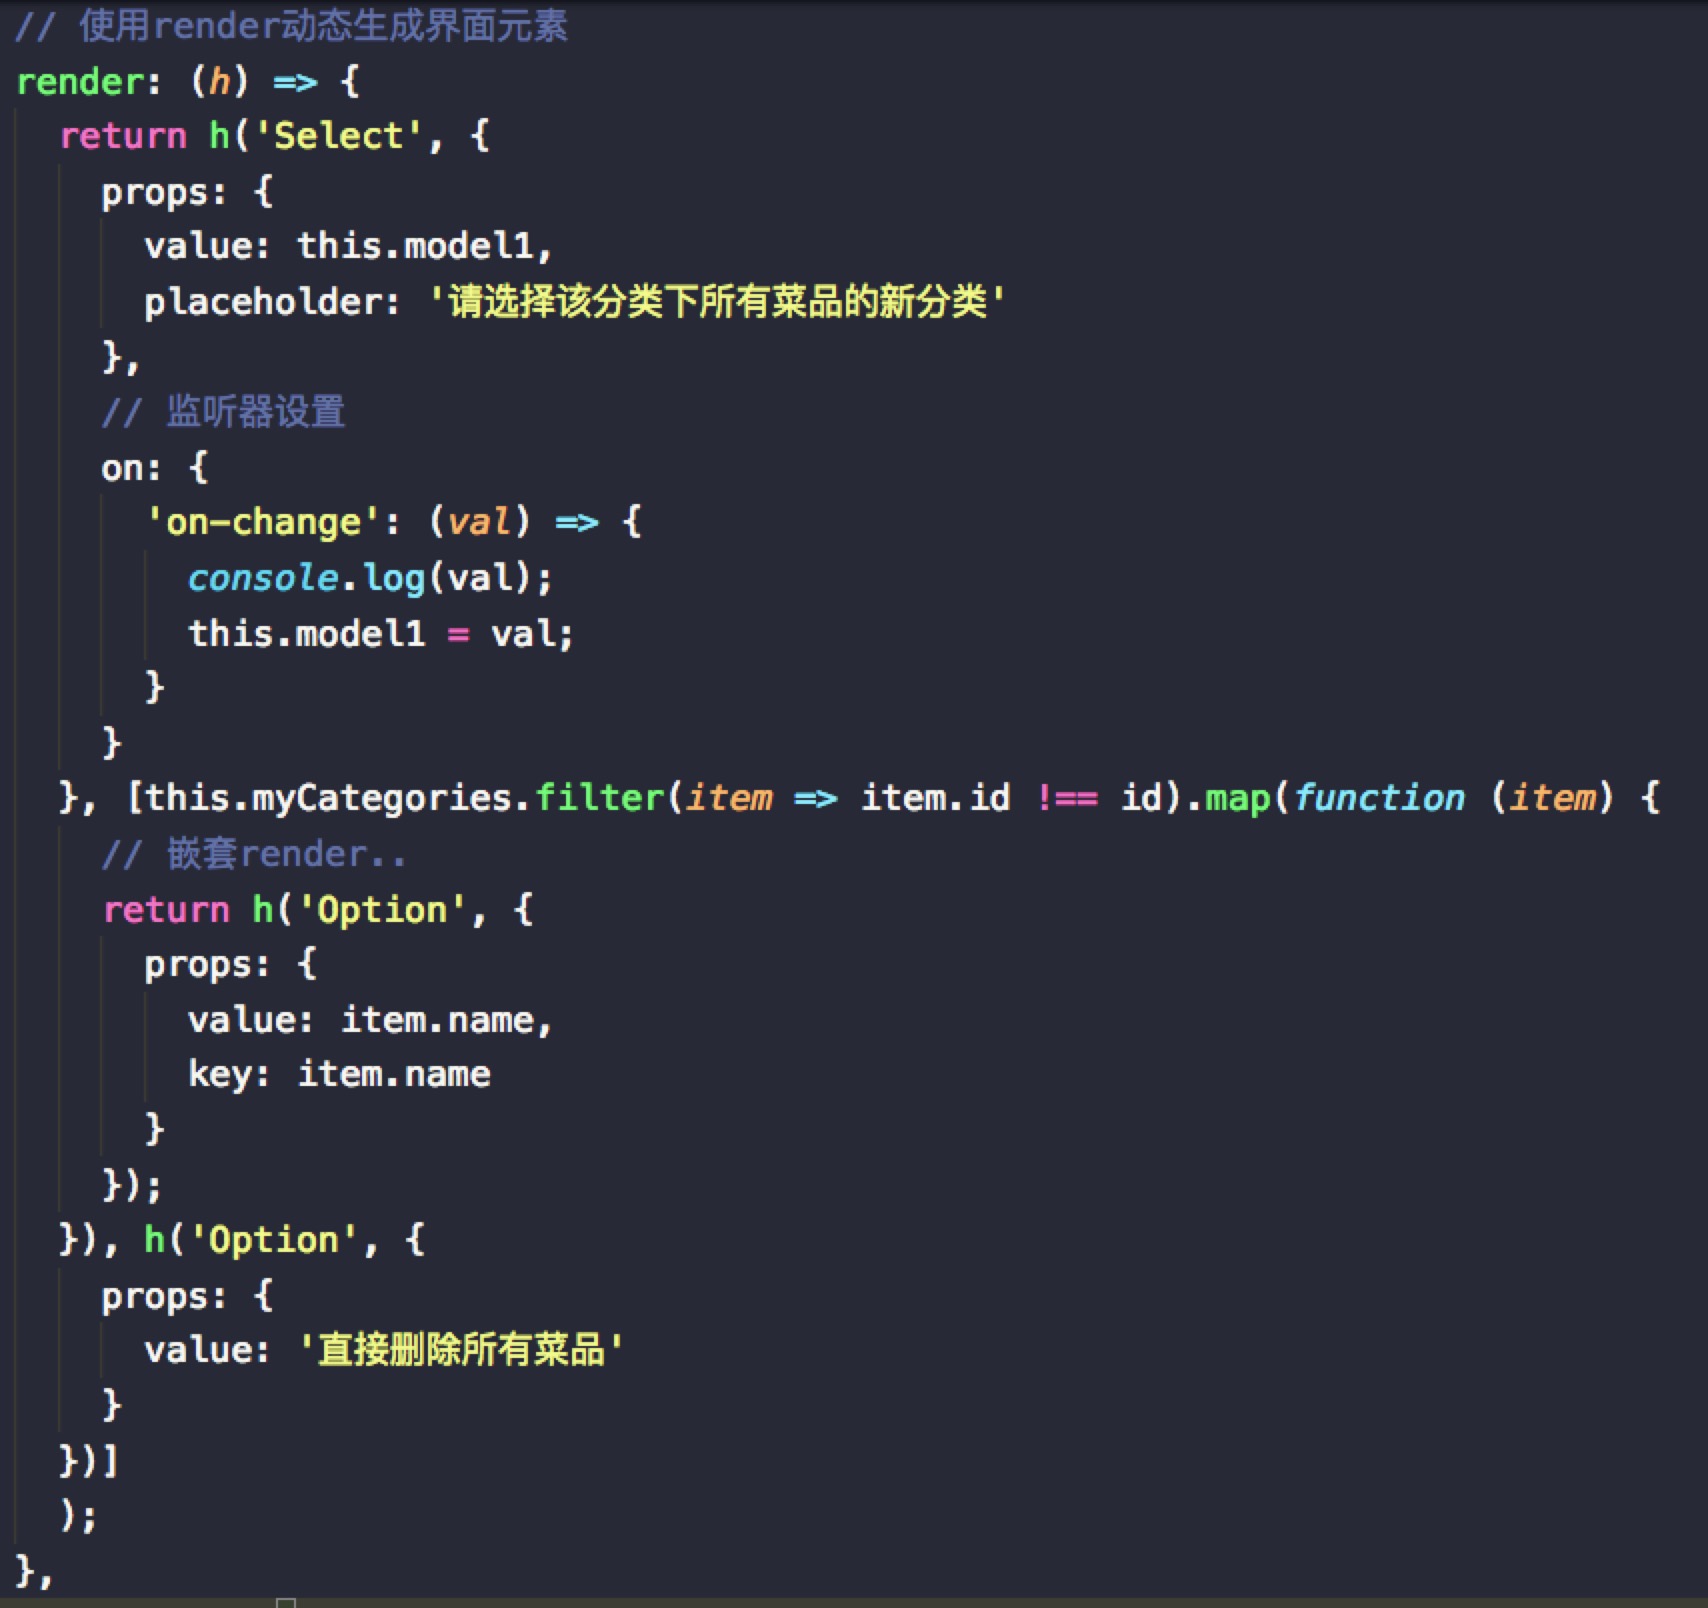The height and width of the screenshot is (1608, 1708).
Task: Click the 'map' method name
Action: pos(1238,799)
